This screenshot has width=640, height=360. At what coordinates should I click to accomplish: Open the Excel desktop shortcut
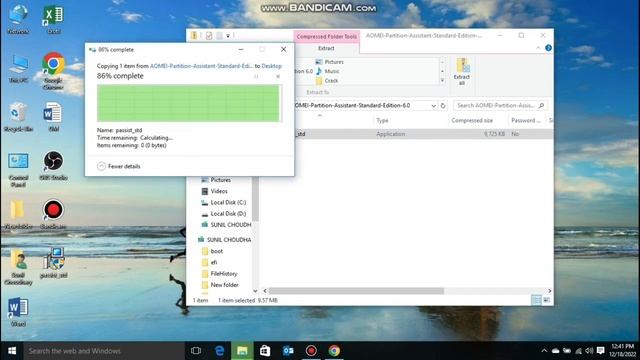click(x=53, y=19)
